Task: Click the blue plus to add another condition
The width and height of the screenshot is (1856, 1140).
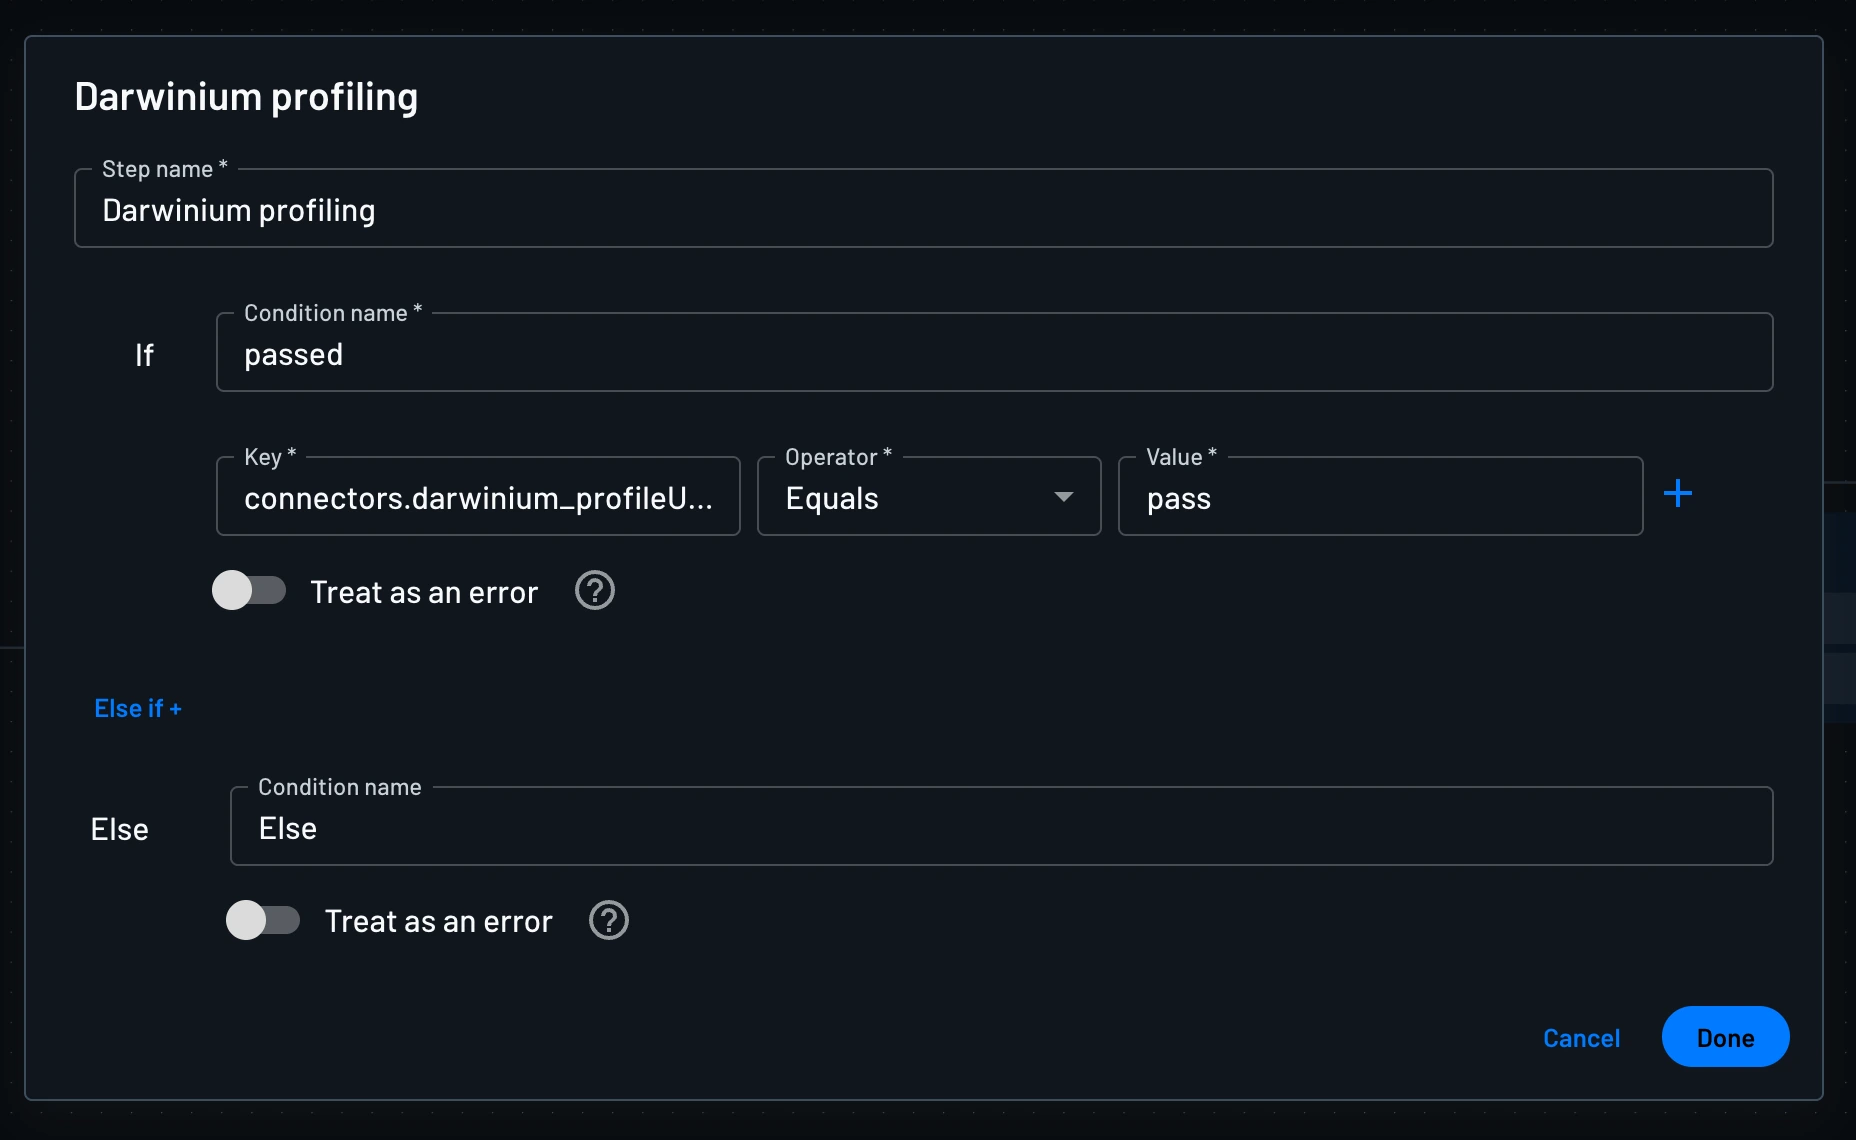Action: [x=1679, y=492]
